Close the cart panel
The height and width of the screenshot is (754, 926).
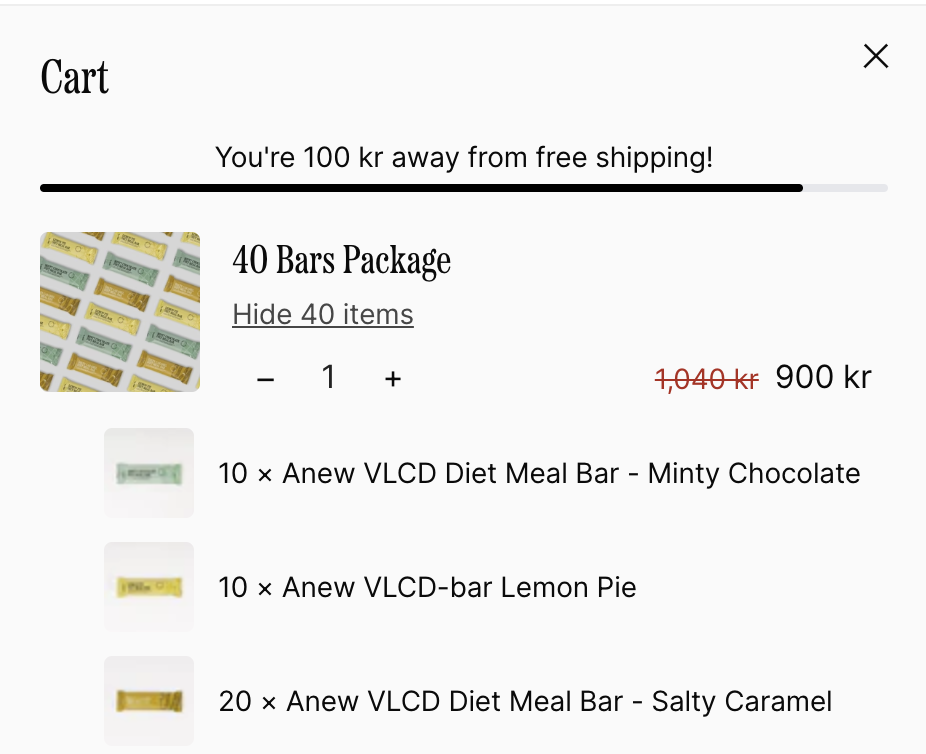(876, 56)
